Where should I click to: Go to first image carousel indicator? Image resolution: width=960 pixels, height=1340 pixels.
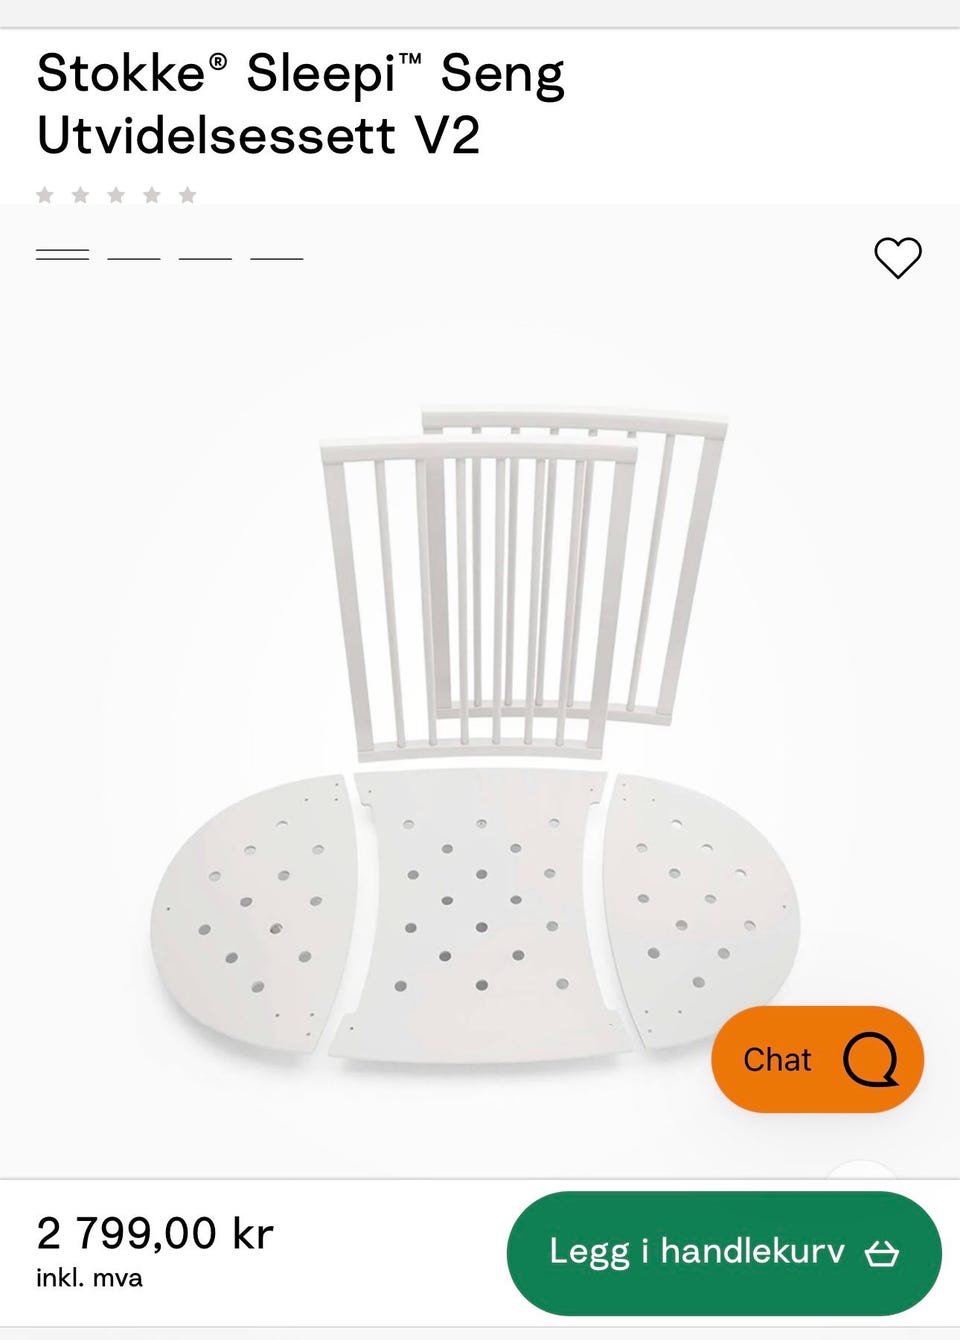[x=62, y=256]
